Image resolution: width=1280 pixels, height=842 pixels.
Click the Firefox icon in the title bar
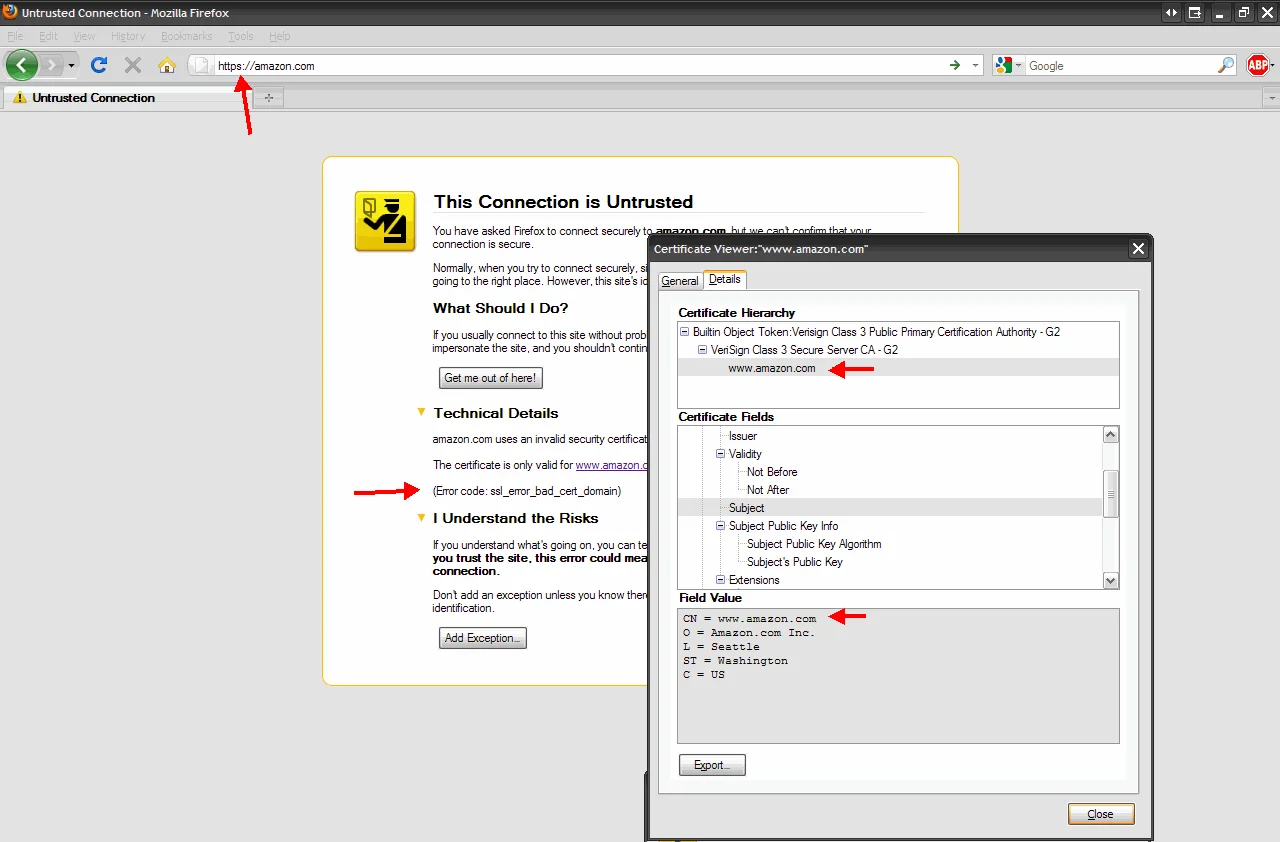pos(10,12)
